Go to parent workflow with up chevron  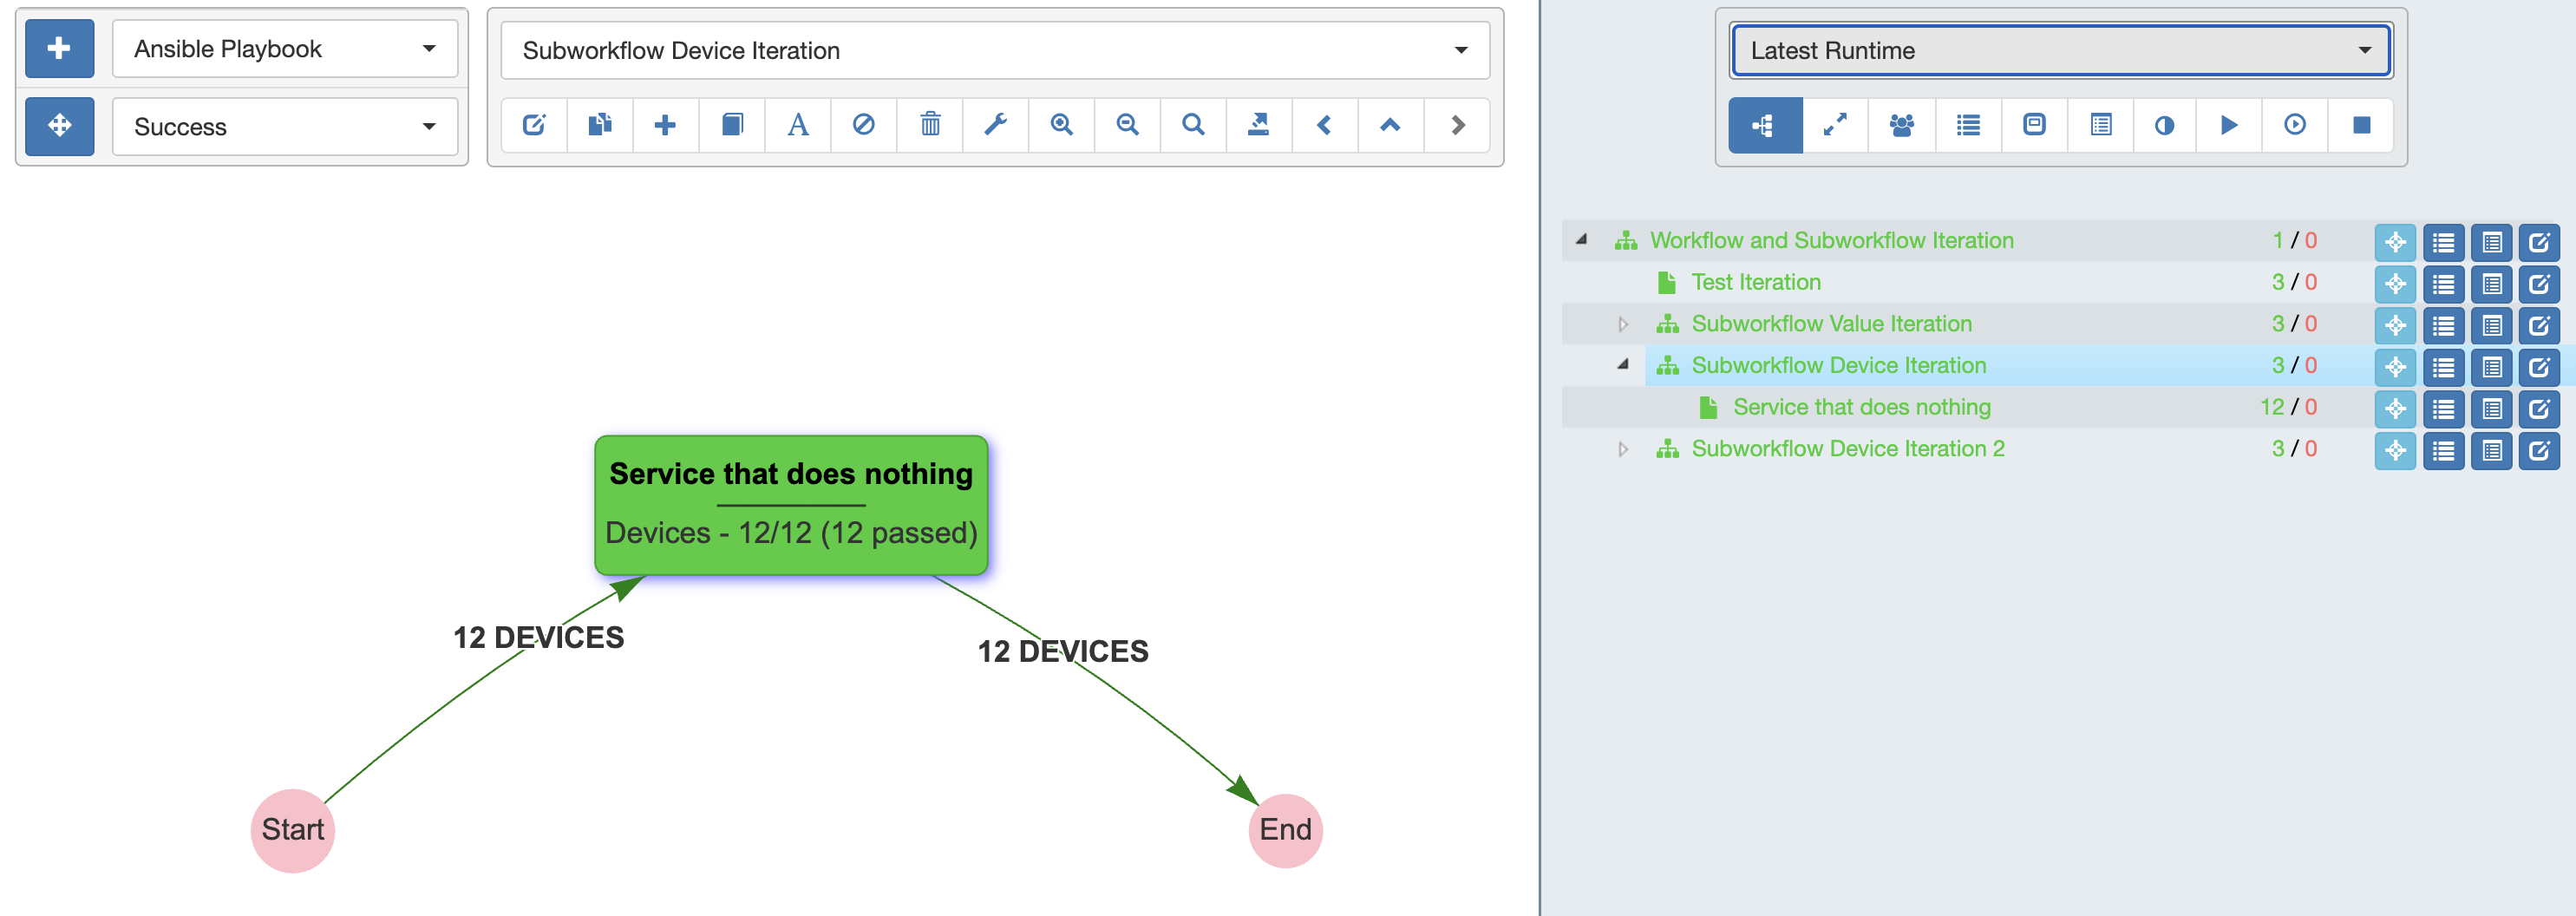1391,125
